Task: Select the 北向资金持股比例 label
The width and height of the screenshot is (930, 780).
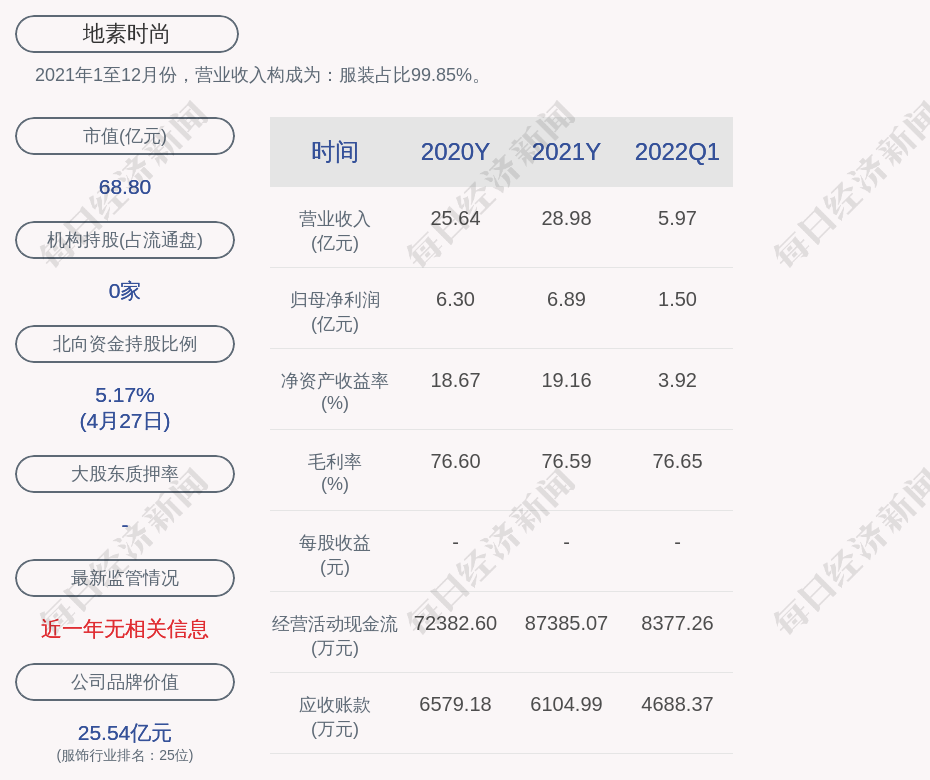Action: (125, 344)
